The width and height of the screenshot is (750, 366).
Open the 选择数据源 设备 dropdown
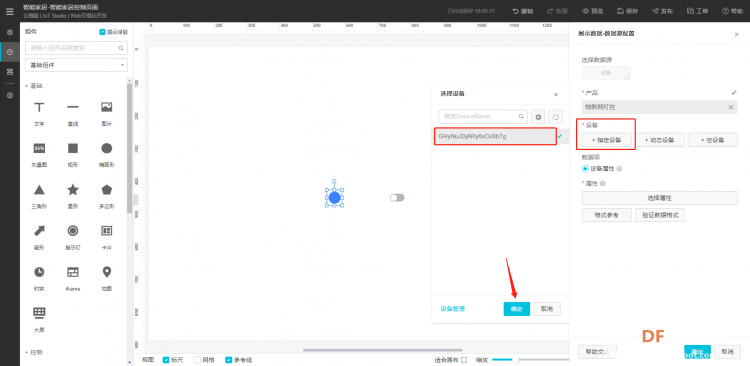click(606, 73)
